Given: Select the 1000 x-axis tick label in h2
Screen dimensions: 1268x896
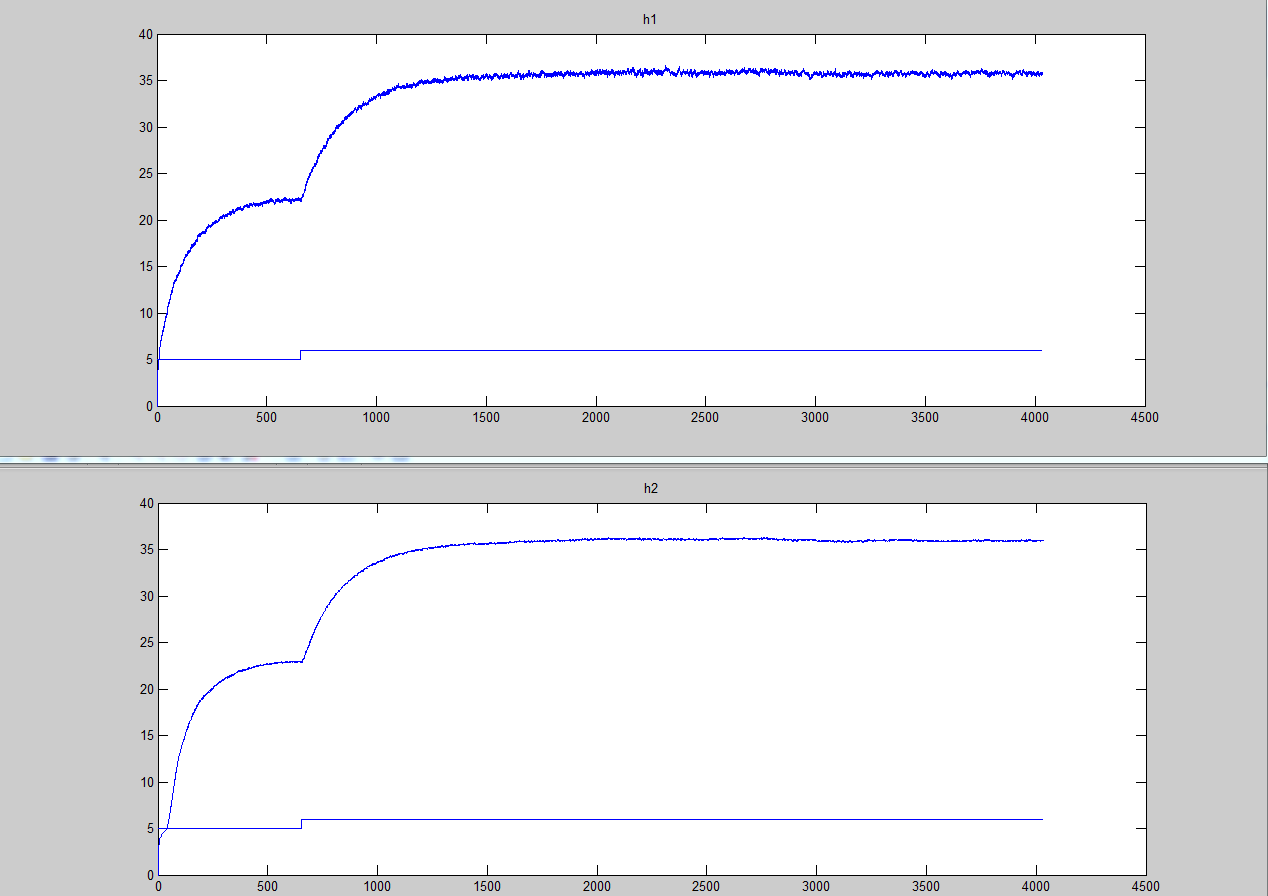Looking at the screenshot, I should pyautogui.click(x=377, y=886).
